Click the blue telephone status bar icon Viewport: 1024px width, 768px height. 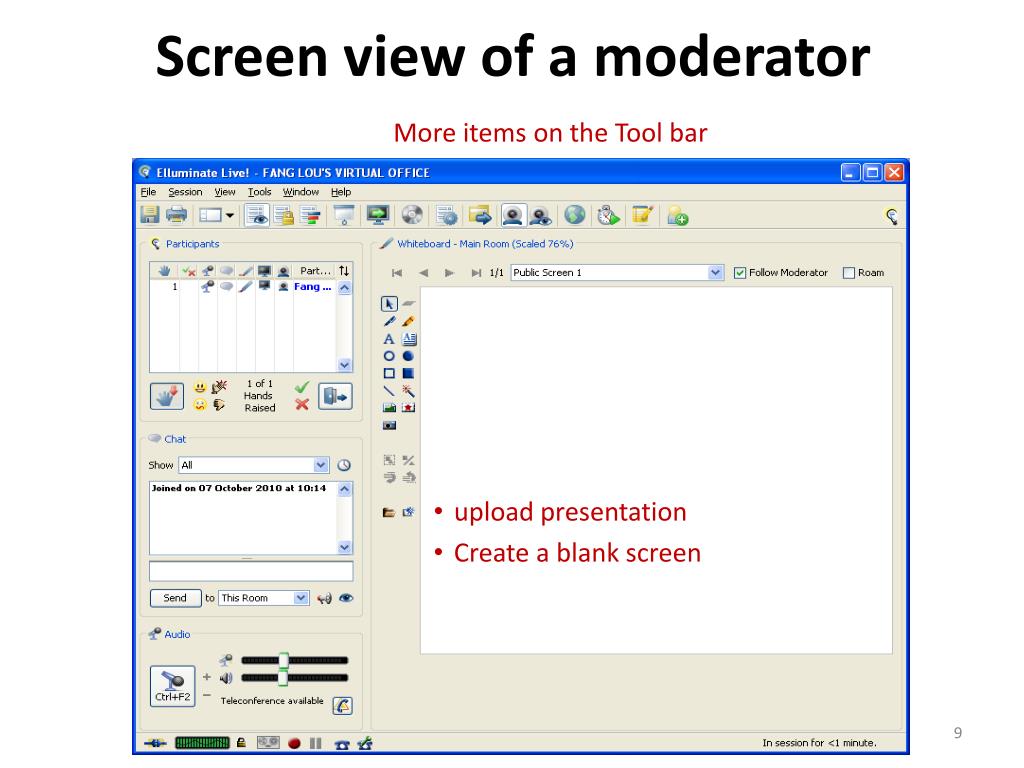pos(342,744)
